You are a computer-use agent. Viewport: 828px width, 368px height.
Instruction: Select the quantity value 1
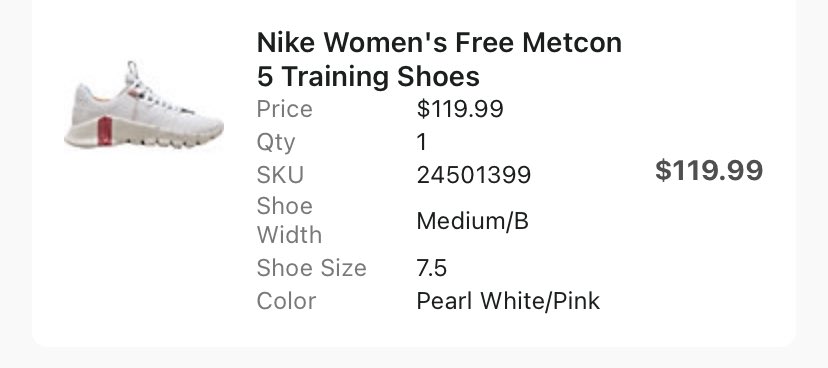pos(421,143)
